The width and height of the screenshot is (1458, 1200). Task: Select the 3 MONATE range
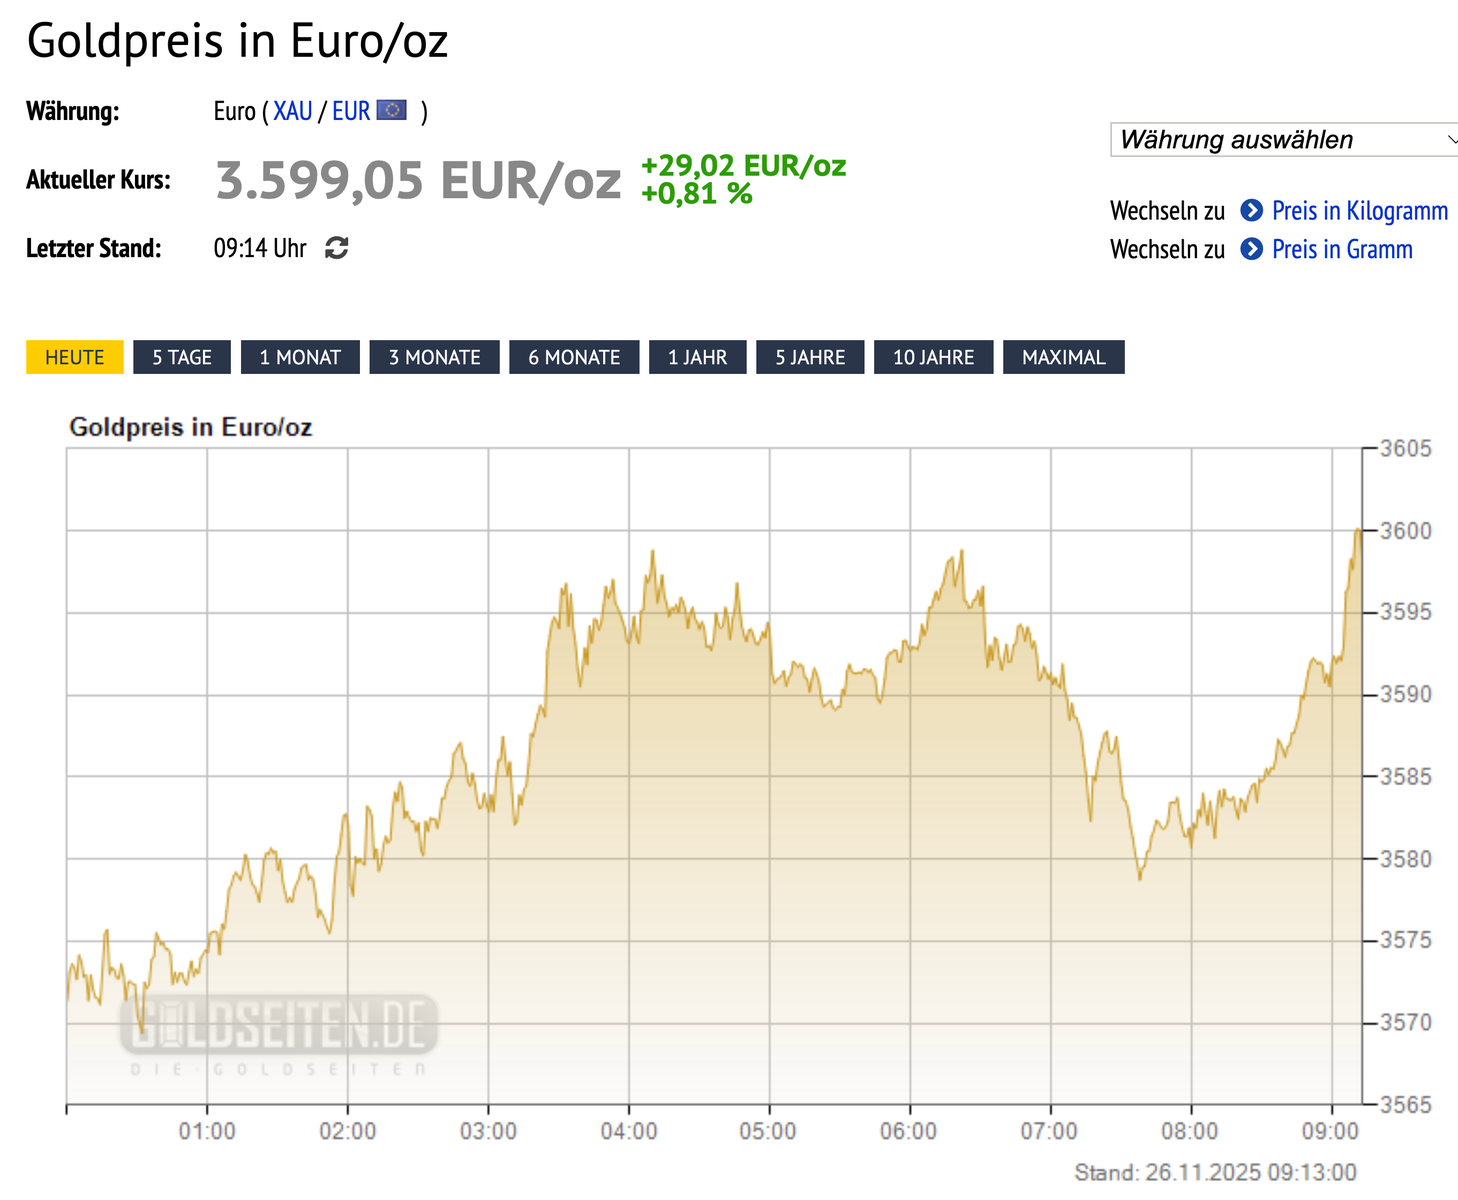(x=434, y=357)
